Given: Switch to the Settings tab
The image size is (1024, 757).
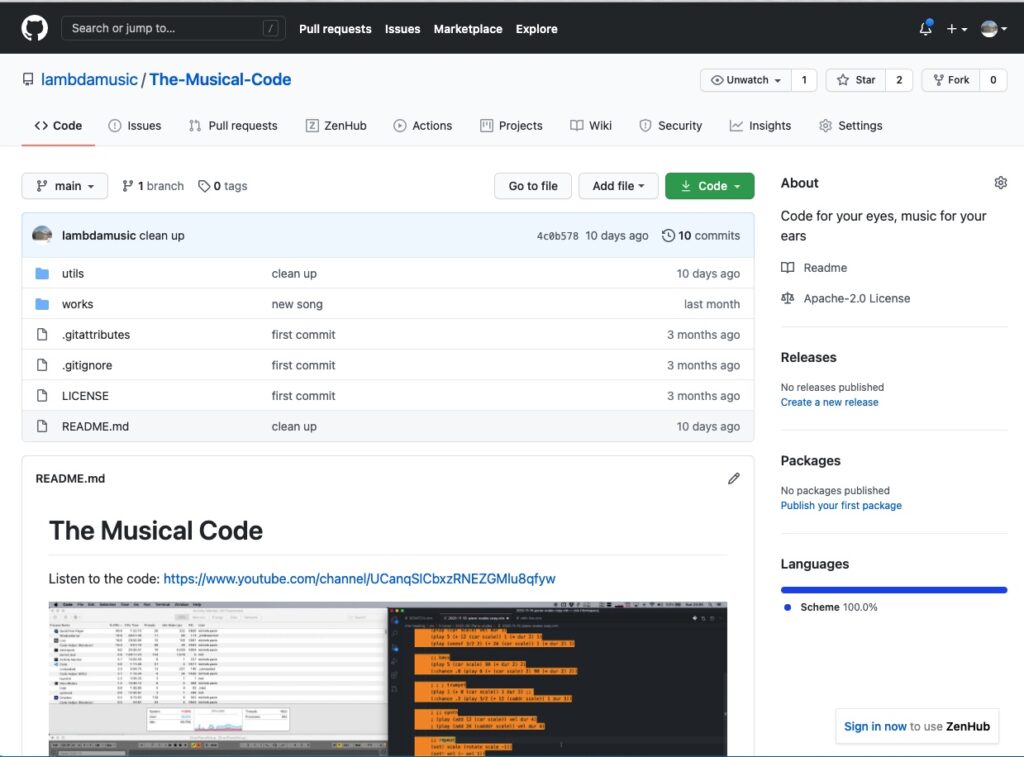Looking at the screenshot, I should point(850,125).
